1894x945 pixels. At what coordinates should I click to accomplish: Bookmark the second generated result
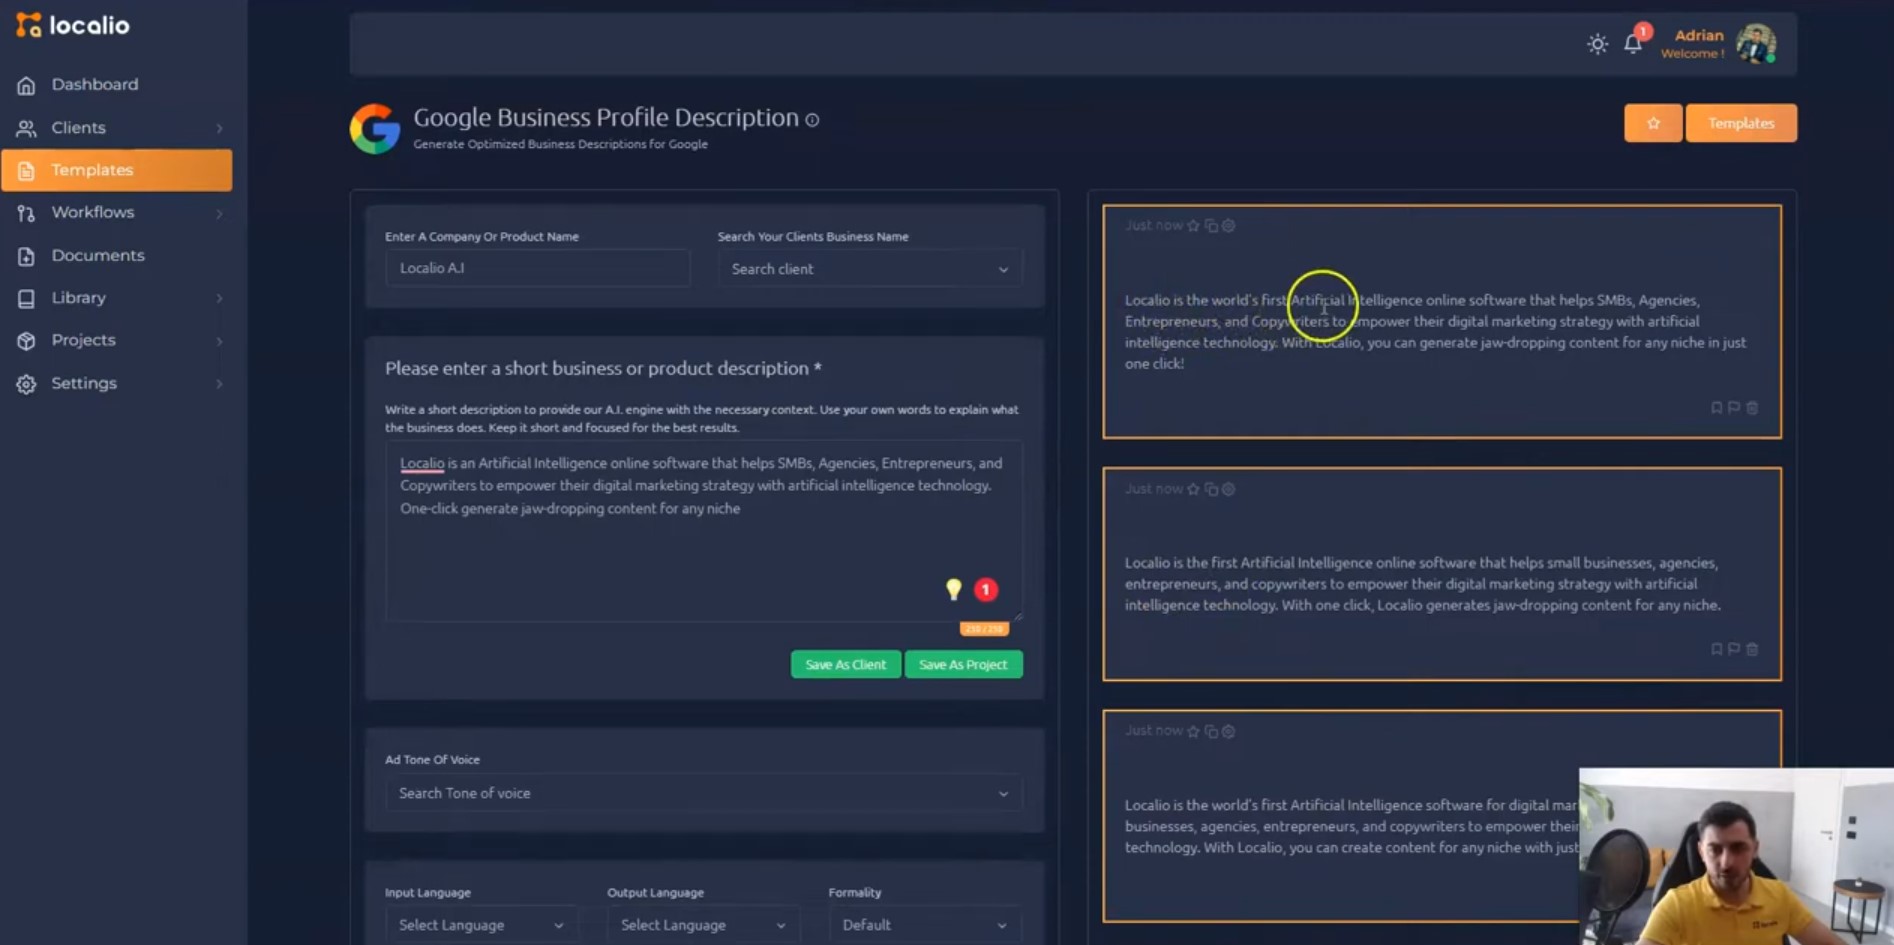(1717, 649)
